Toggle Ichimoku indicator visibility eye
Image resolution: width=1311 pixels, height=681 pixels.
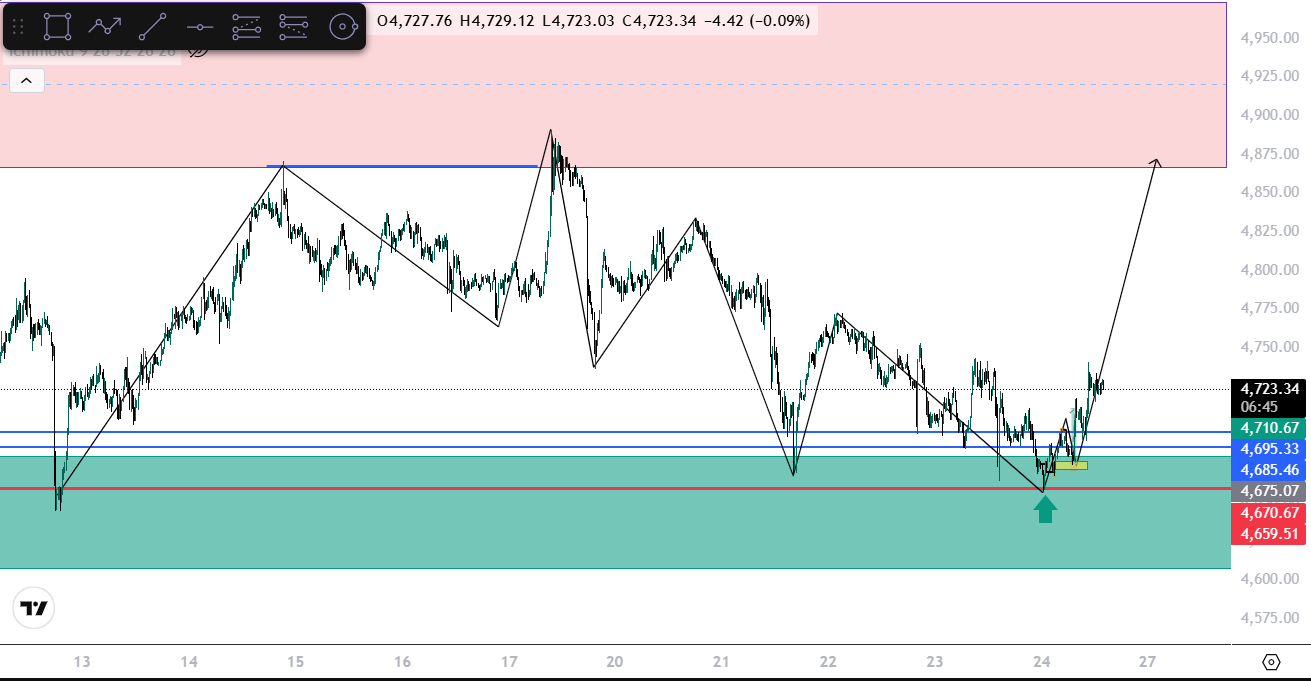pos(198,50)
